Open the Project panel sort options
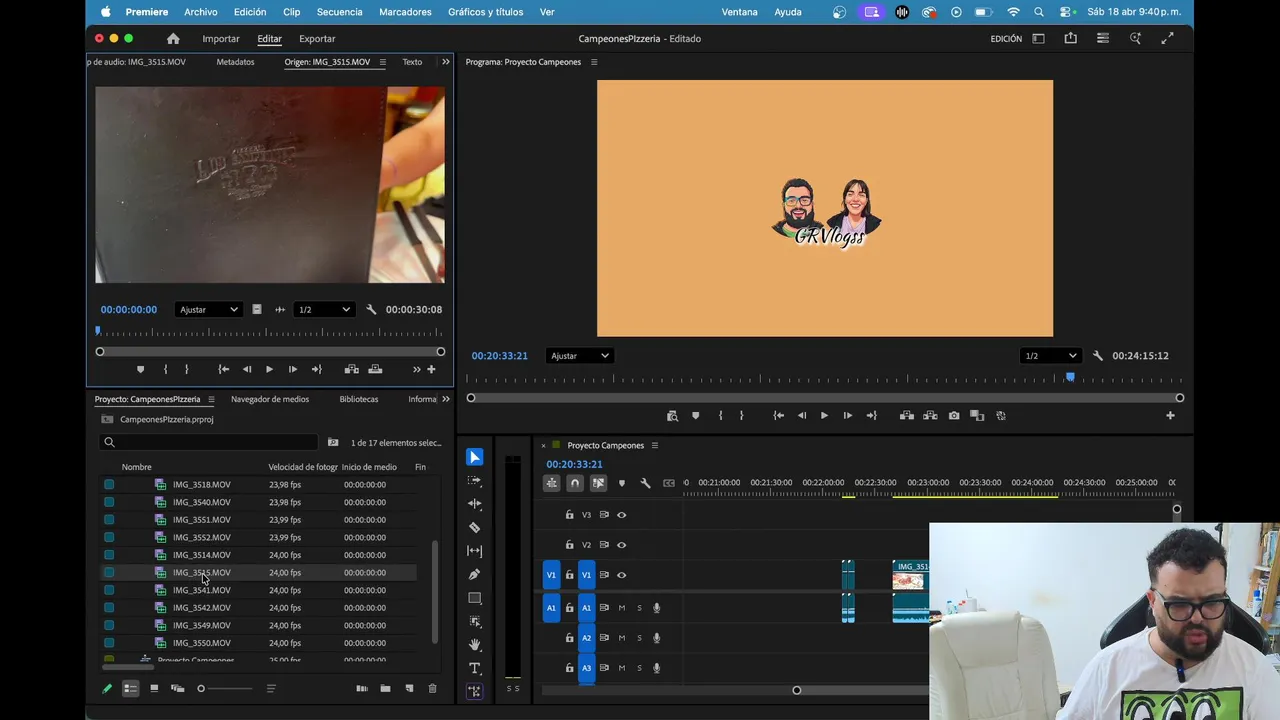Viewport: 1280px width, 720px height. tap(271, 689)
